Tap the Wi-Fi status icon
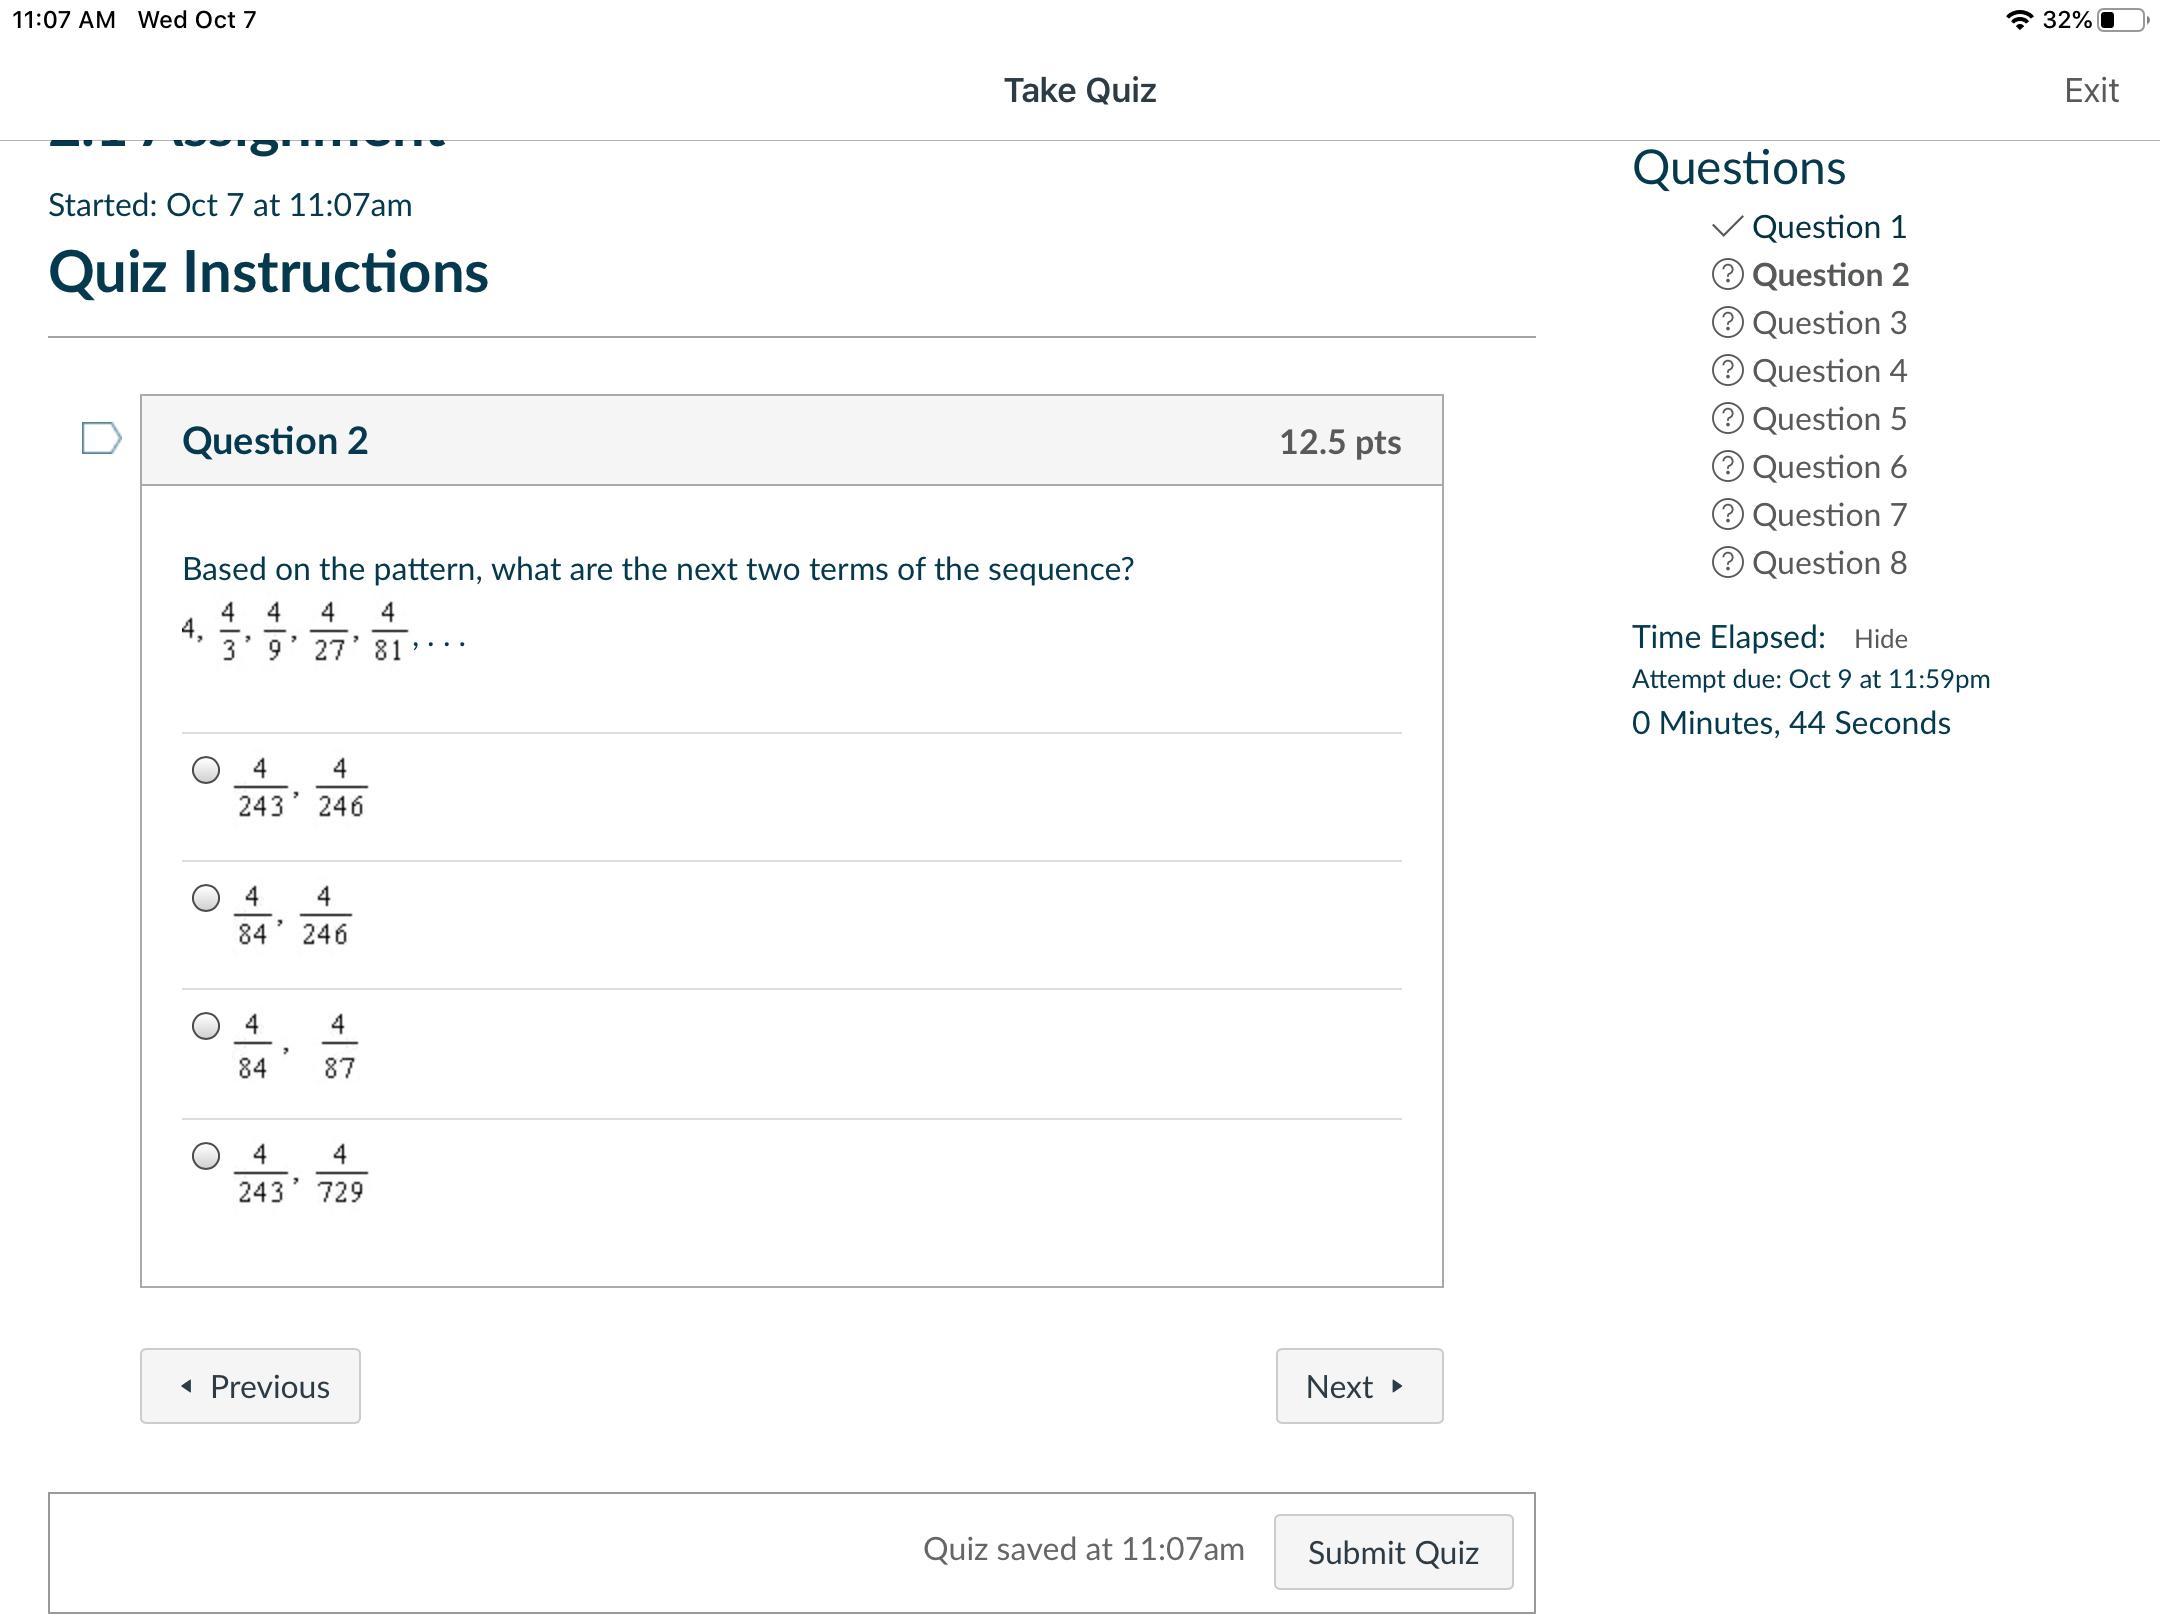2160x1620 pixels. click(2019, 20)
